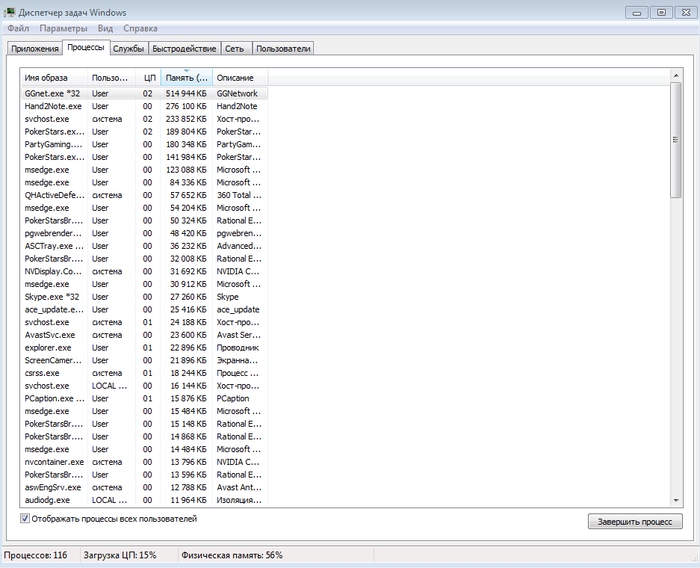Viewport: 700px width, 568px height.
Task: Select msedge.exe using 84 336 КБ
Action: 144,183
